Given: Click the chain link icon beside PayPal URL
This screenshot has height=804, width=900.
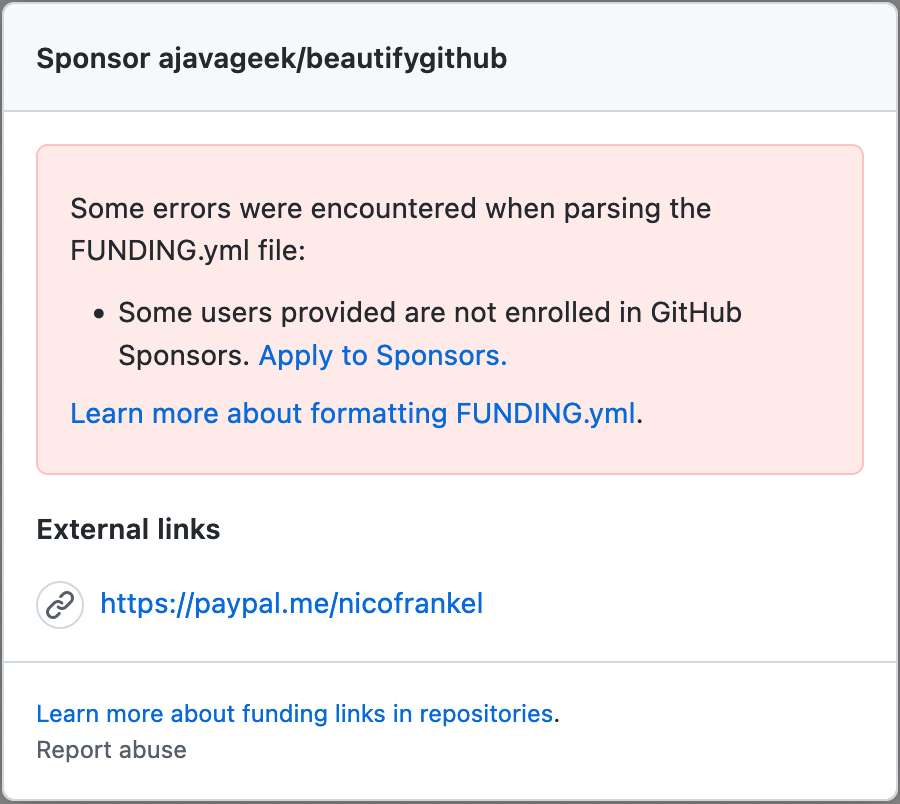Looking at the screenshot, I should tap(60, 605).
